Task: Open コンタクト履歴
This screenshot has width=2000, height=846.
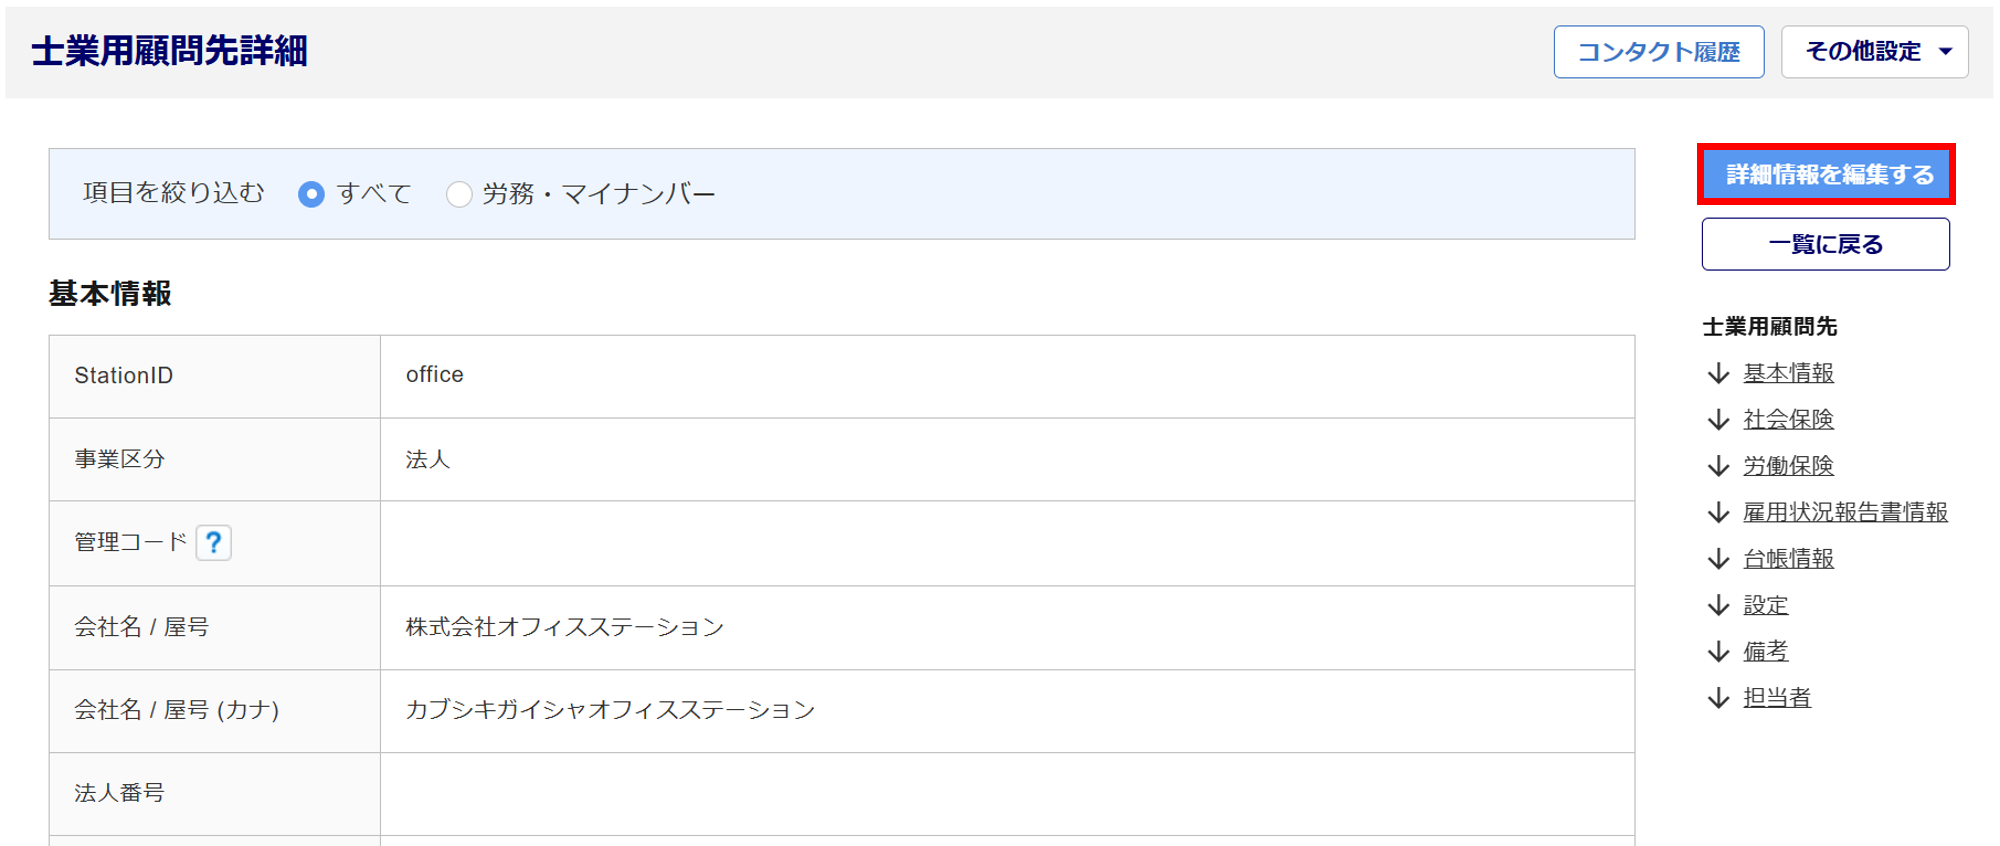Action: pos(1658,52)
